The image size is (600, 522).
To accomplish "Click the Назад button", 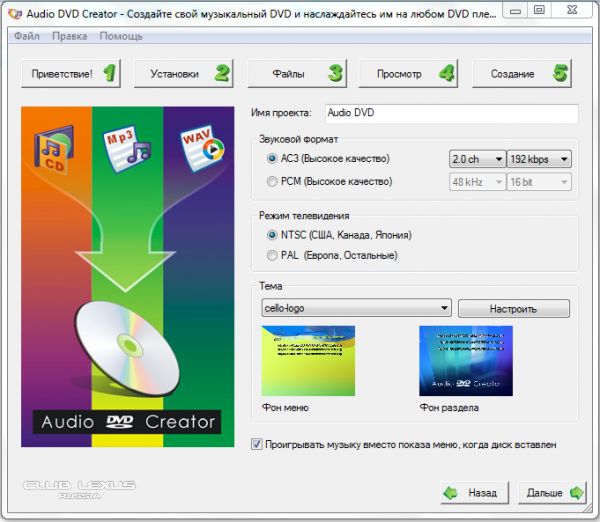I will 475,493.
